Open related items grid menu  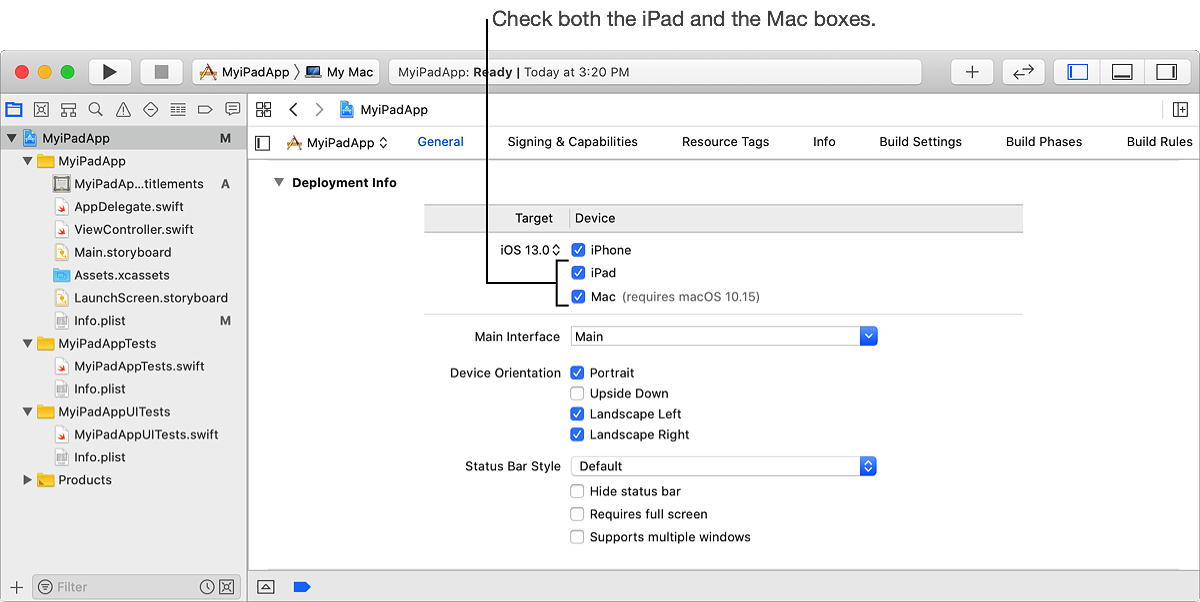264,109
